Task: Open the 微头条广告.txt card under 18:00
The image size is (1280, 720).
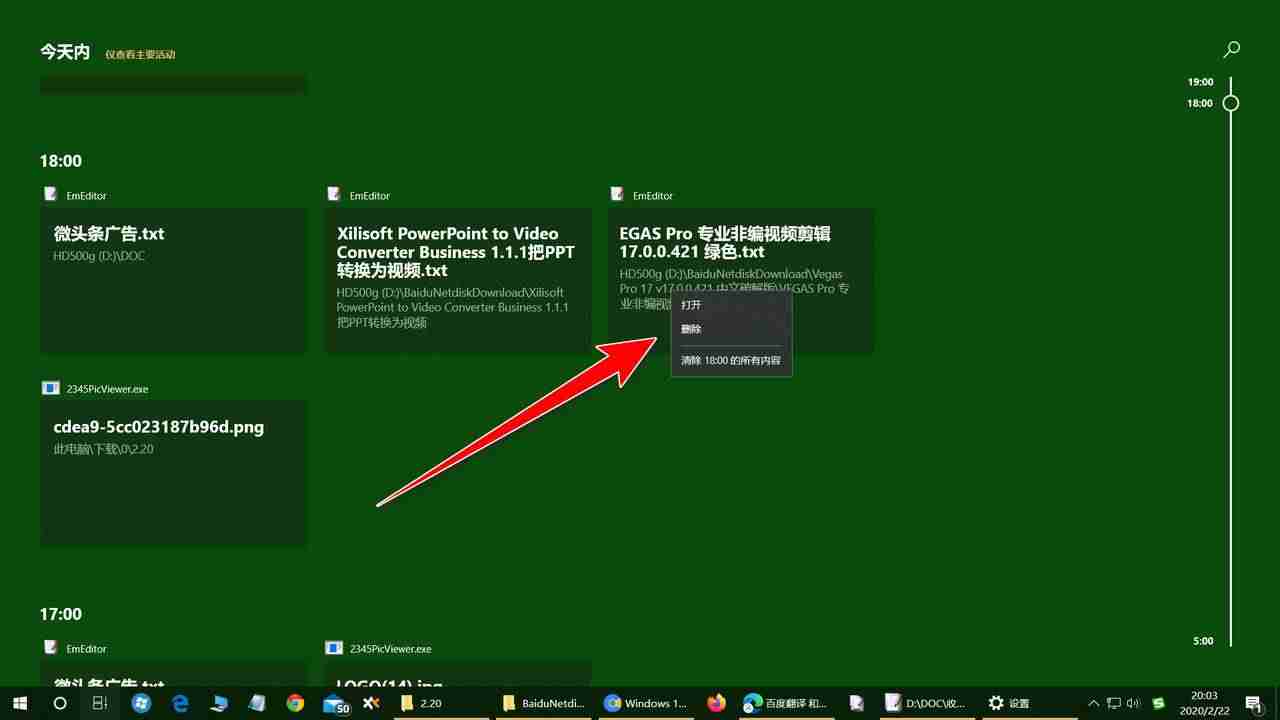Action: point(173,281)
